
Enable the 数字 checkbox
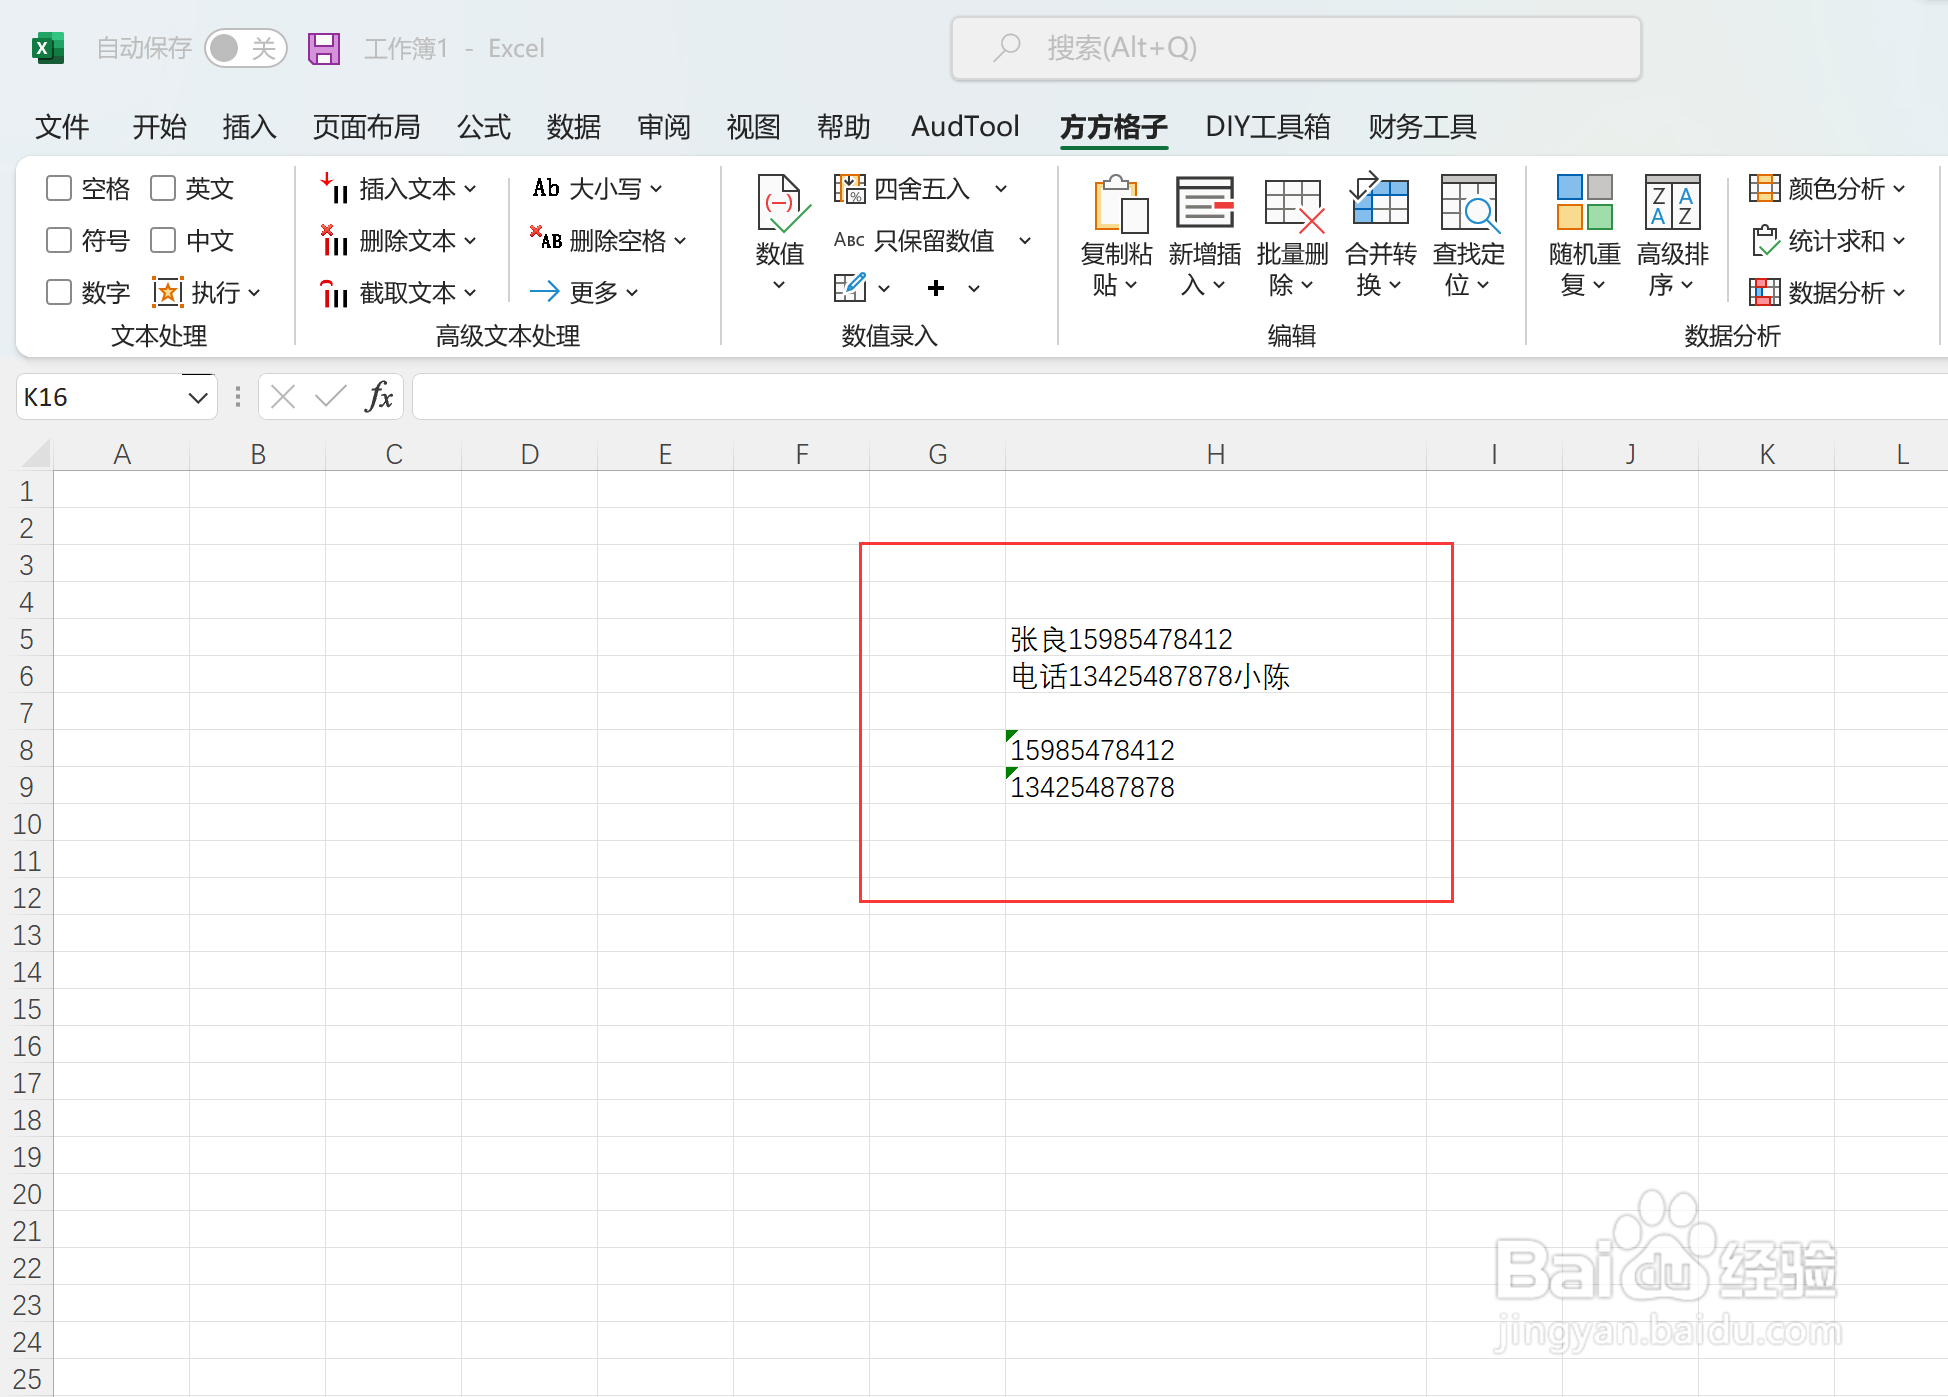(60, 292)
